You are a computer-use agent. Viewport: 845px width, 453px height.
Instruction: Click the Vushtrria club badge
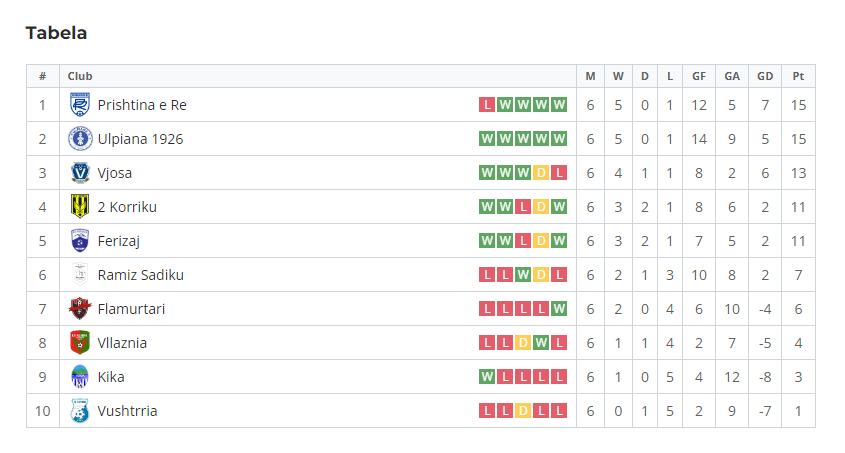coord(80,411)
